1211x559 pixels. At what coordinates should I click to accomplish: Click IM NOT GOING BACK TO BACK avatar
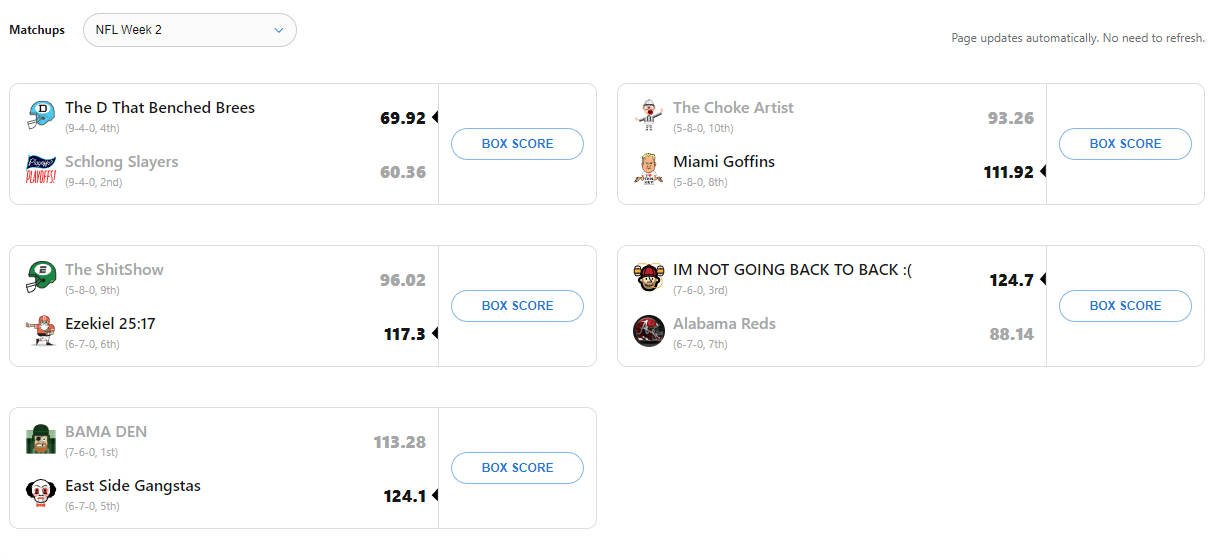point(649,278)
